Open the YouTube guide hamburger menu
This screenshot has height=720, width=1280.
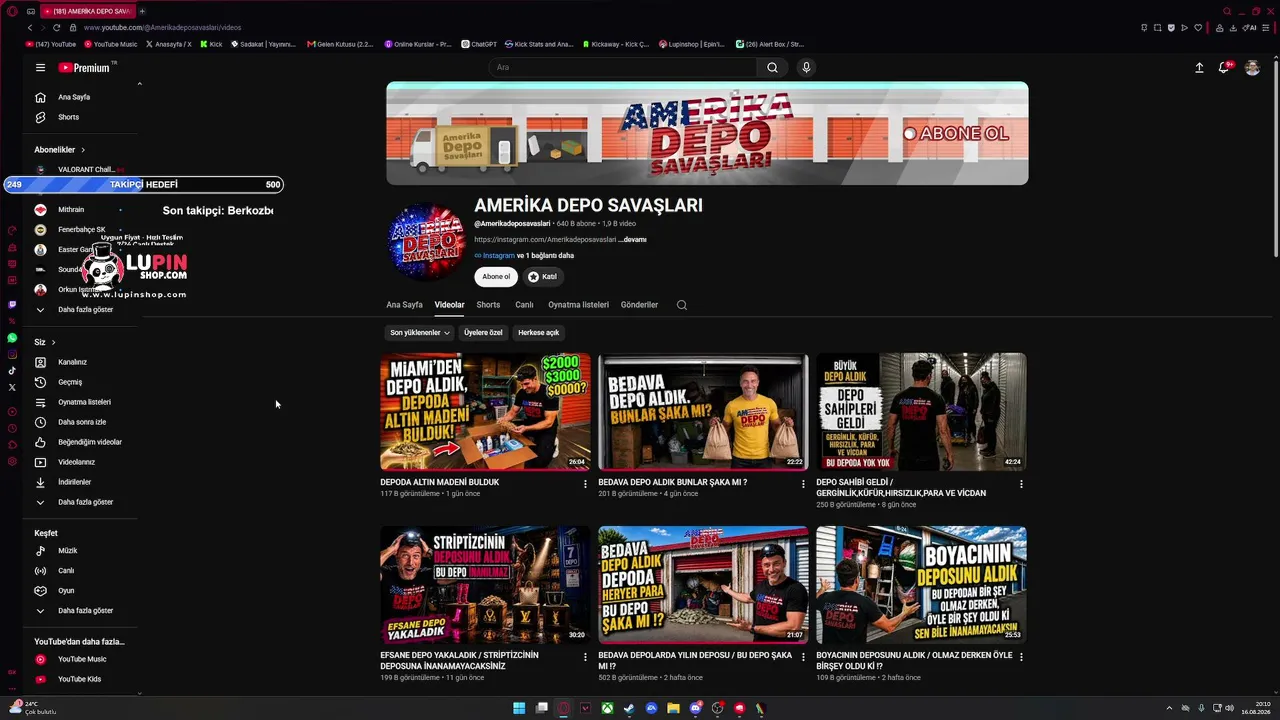pos(40,68)
